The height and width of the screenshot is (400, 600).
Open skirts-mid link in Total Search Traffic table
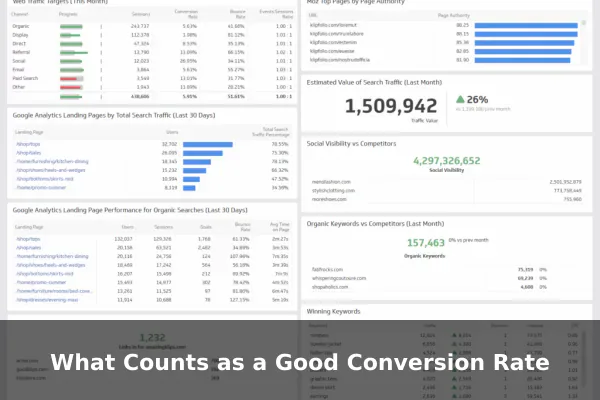point(45,179)
